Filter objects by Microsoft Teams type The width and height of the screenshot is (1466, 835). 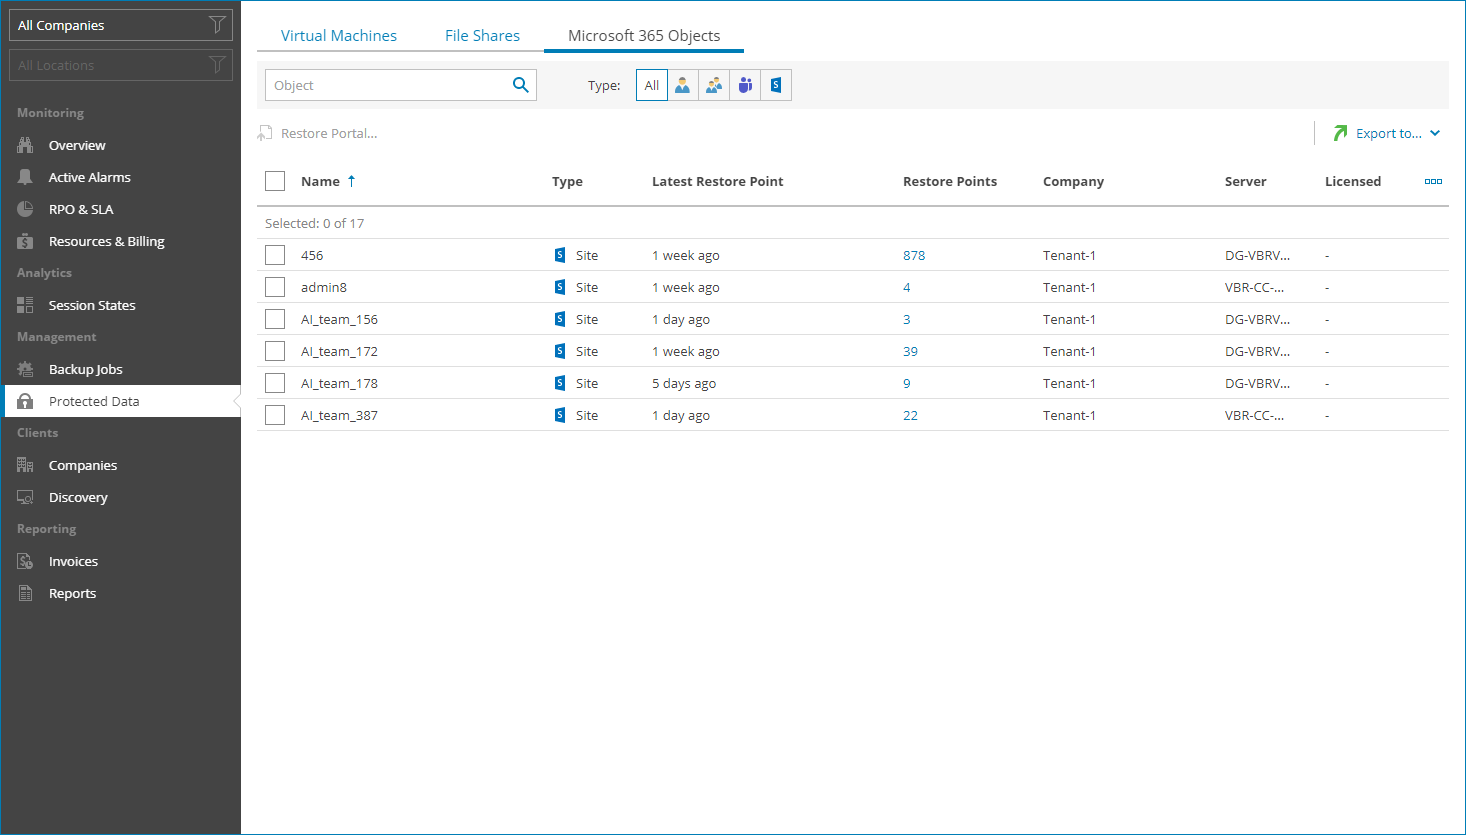coord(745,86)
